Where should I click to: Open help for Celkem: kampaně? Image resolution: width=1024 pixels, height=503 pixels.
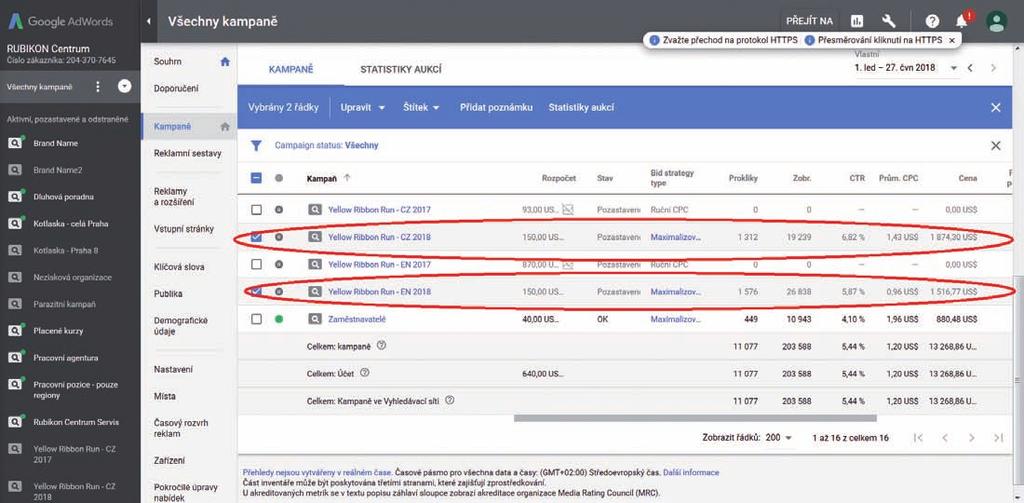381,346
